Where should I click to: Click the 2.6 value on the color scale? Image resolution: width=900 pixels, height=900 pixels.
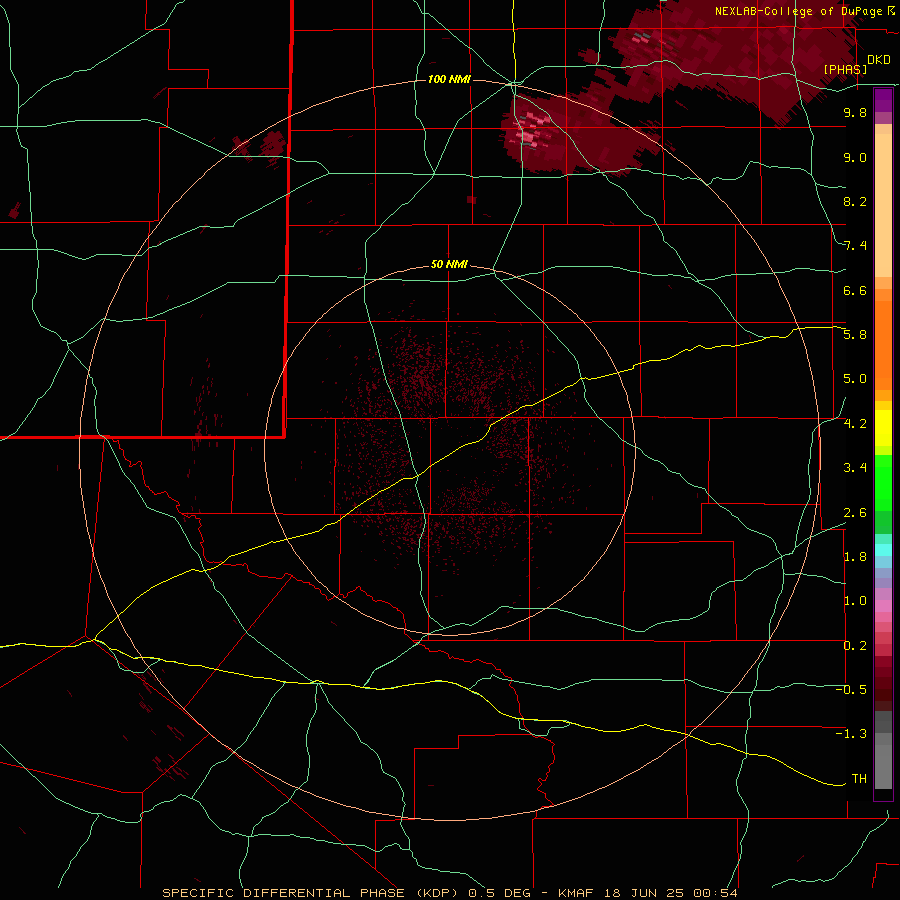pos(855,512)
